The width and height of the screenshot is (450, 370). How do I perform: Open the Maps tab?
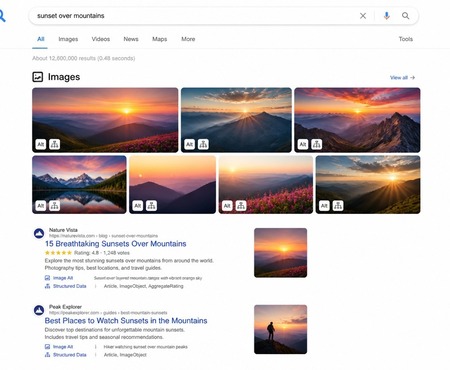click(x=160, y=39)
